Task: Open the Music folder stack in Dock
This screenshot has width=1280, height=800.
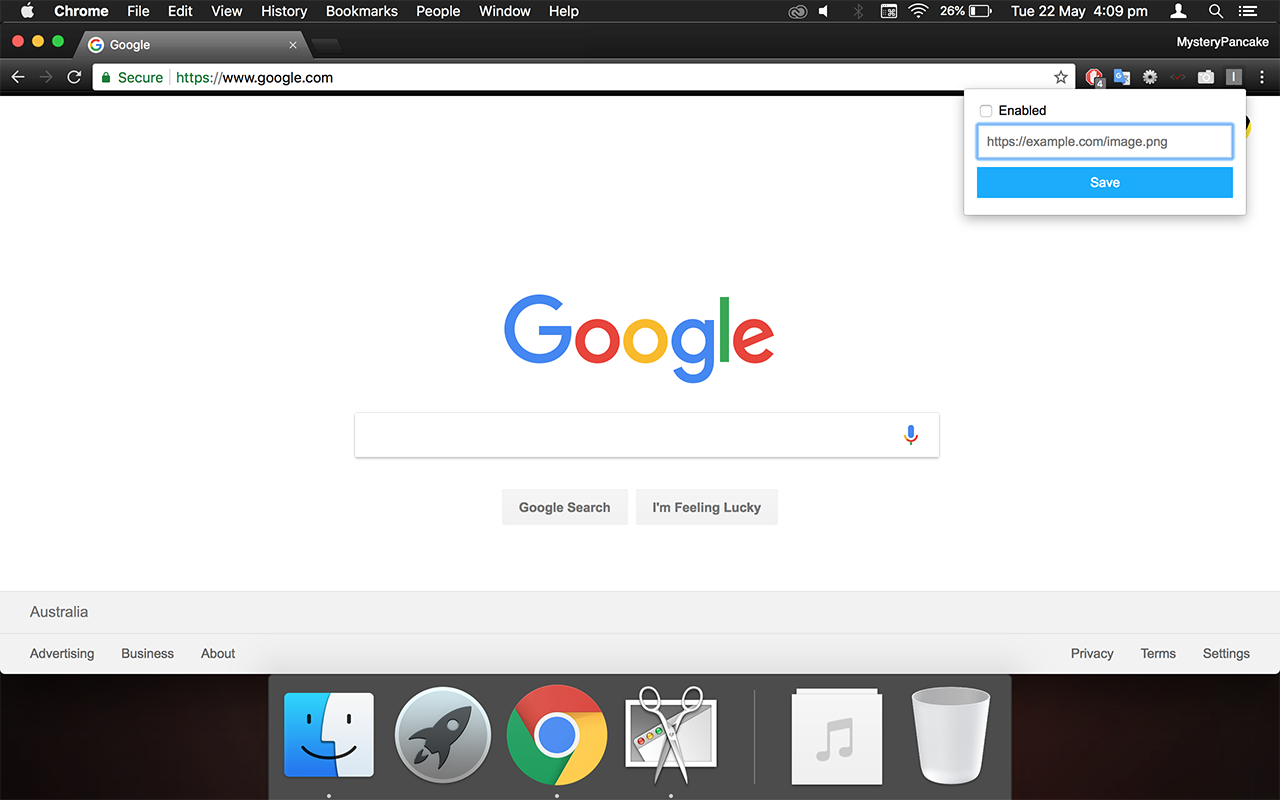Action: (837, 736)
